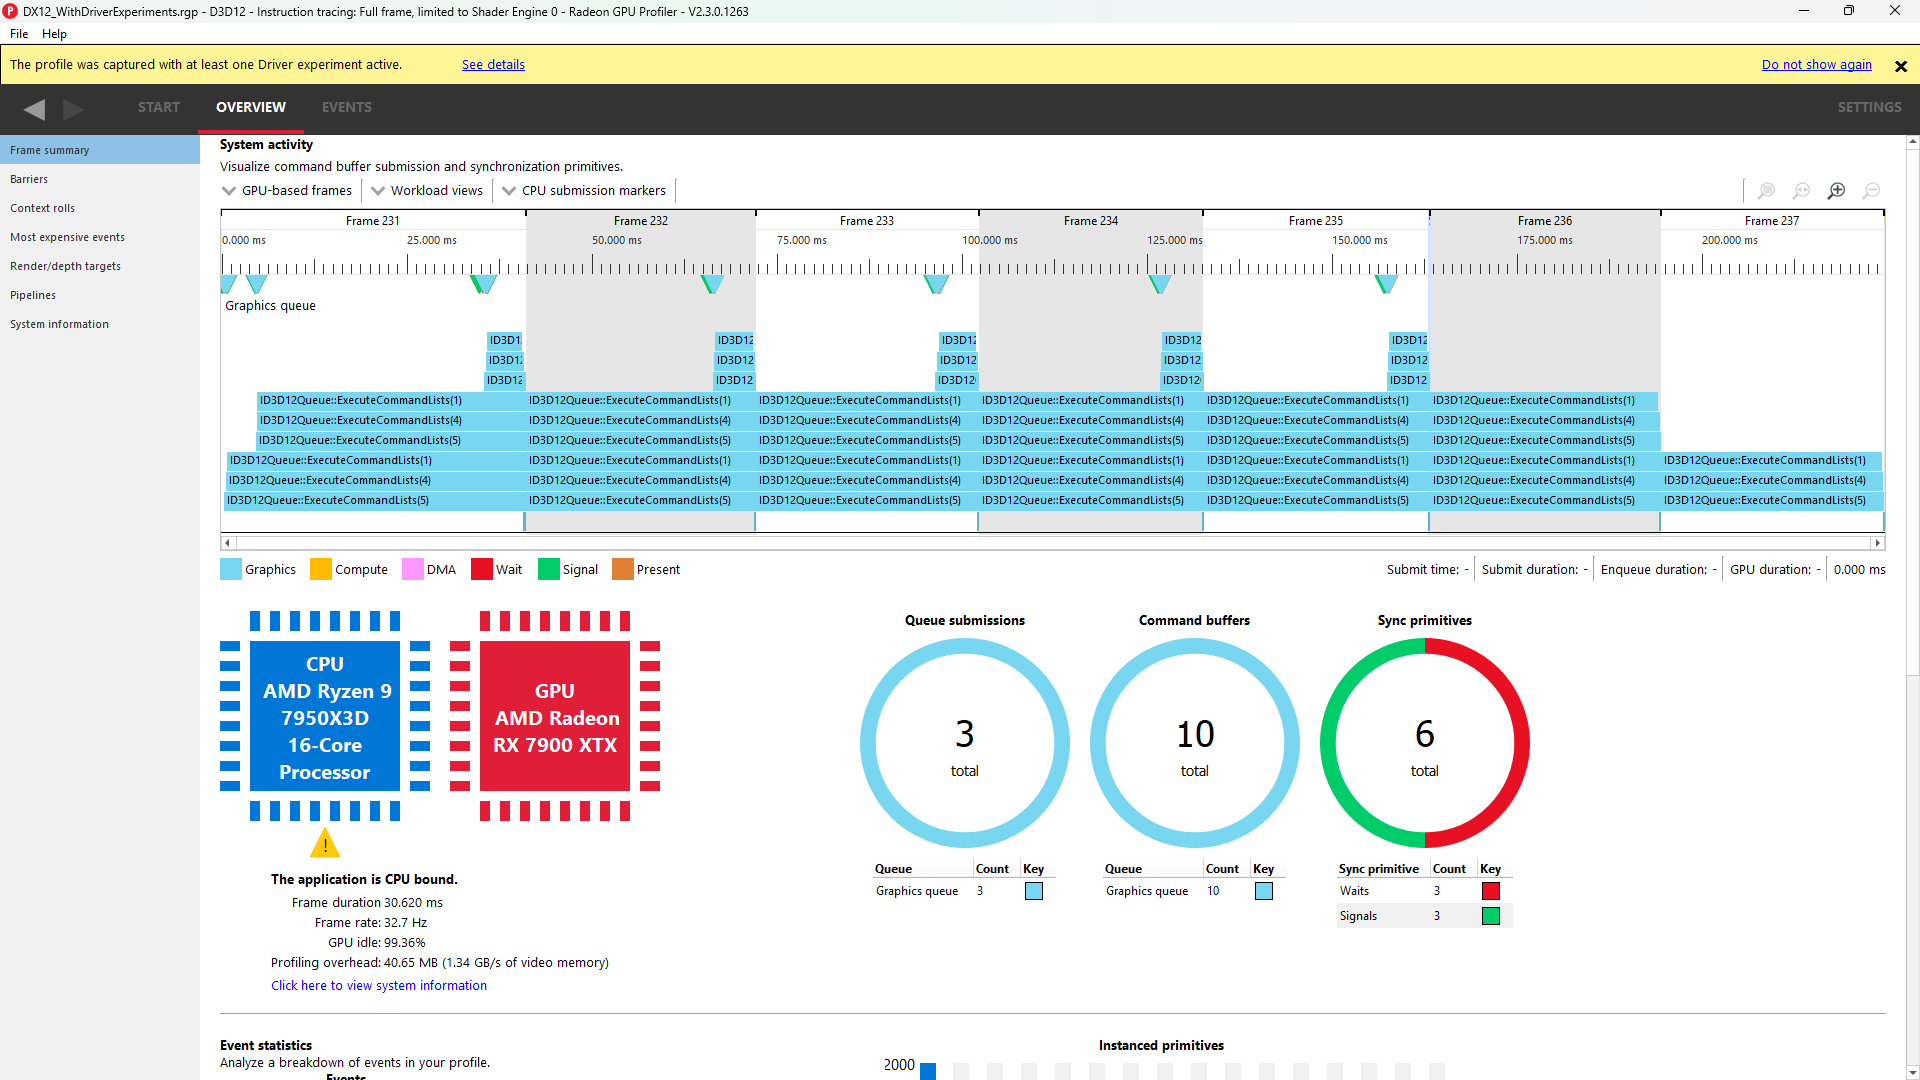This screenshot has height=1080, width=1920.
Task: Click the zoom to selection magnifier icon
Action: [1766, 191]
